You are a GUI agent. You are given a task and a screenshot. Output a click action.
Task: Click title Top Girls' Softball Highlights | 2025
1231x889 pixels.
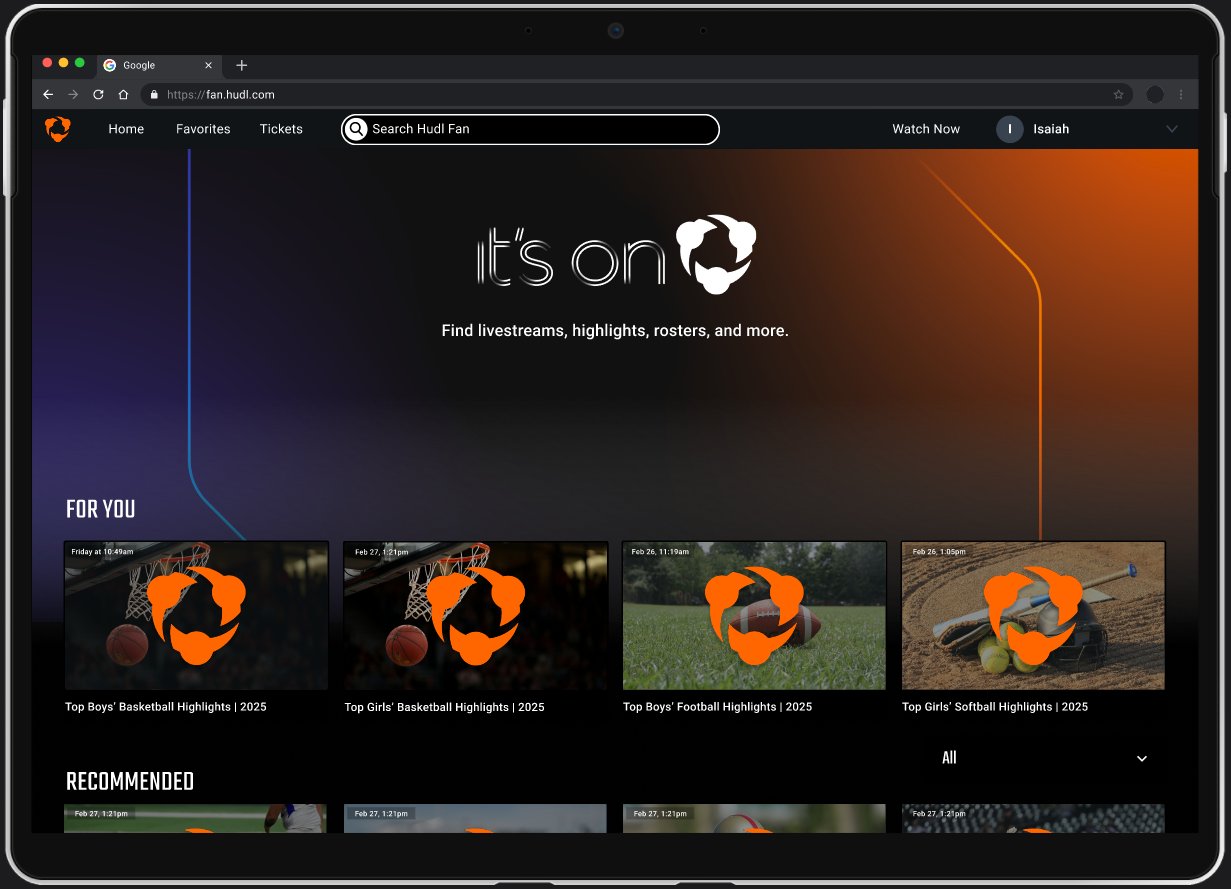(995, 707)
